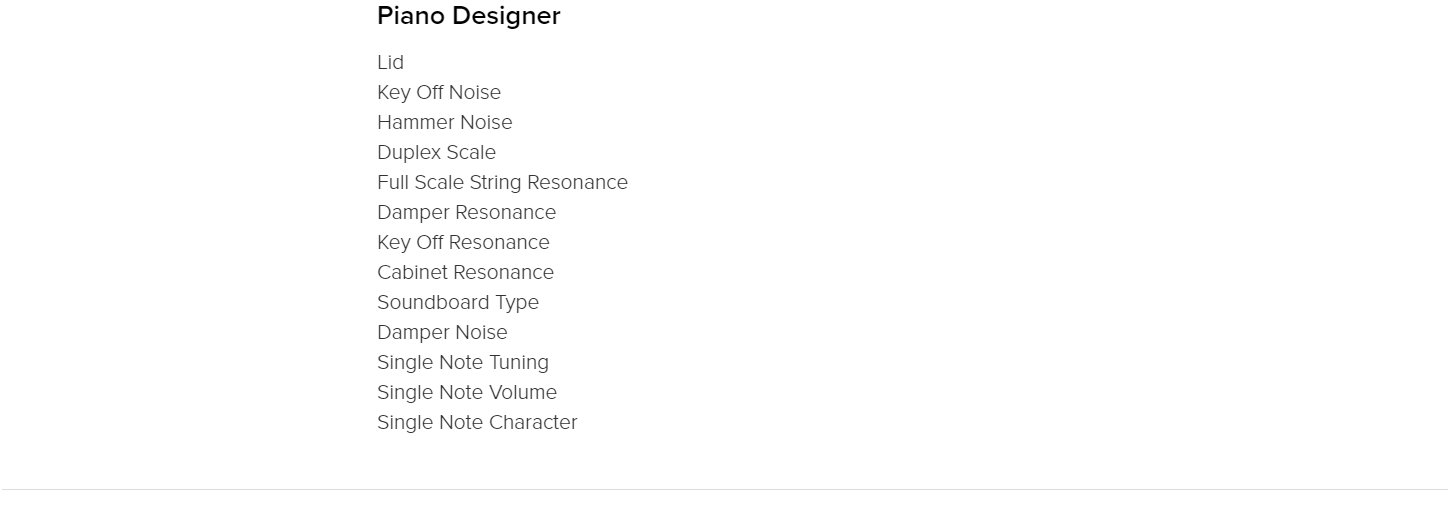Screen dimensions: 1448x525
Task: Open Single Note Tuning
Action: click(x=463, y=362)
